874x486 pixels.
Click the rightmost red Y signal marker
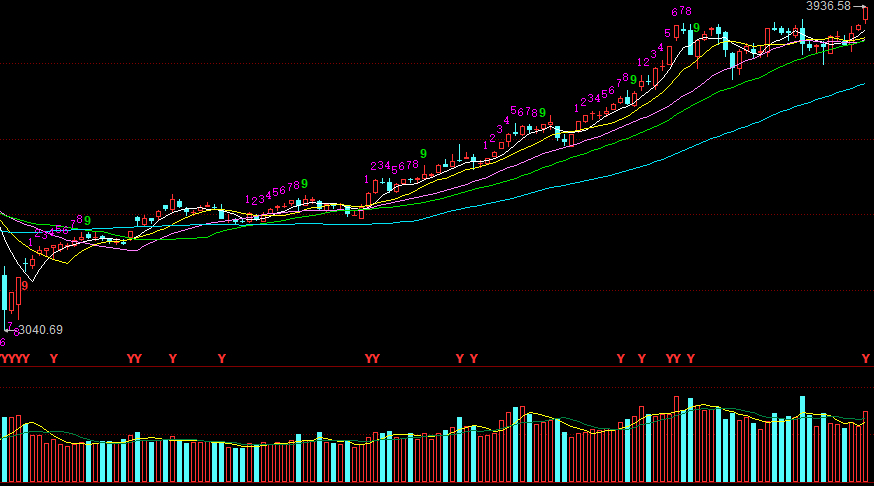pyautogui.click(x=866, y=358)
